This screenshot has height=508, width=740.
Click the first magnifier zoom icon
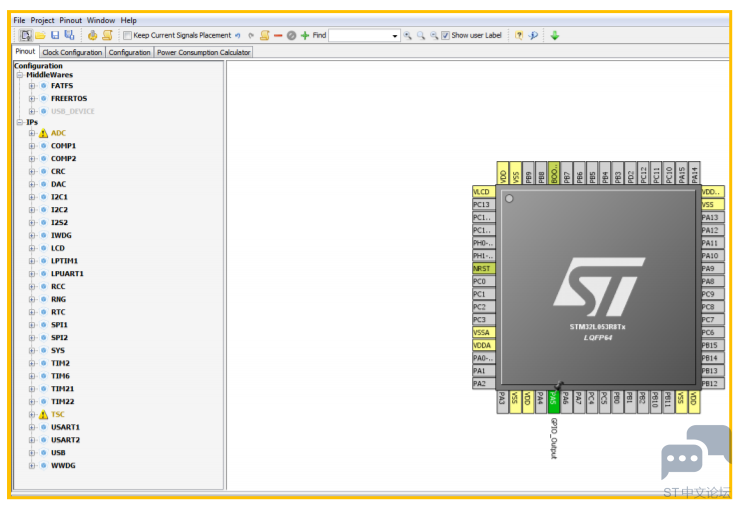click(408, 35)
